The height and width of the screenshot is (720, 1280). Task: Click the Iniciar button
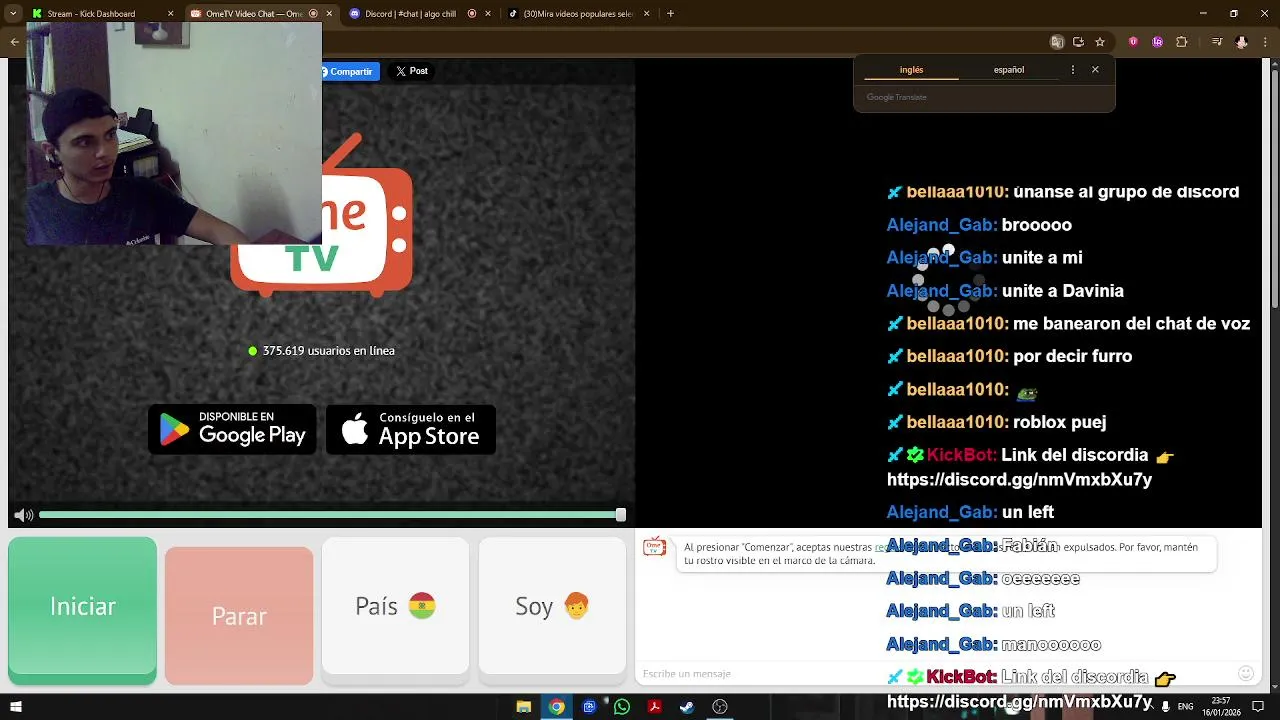(x=82, y=608)
